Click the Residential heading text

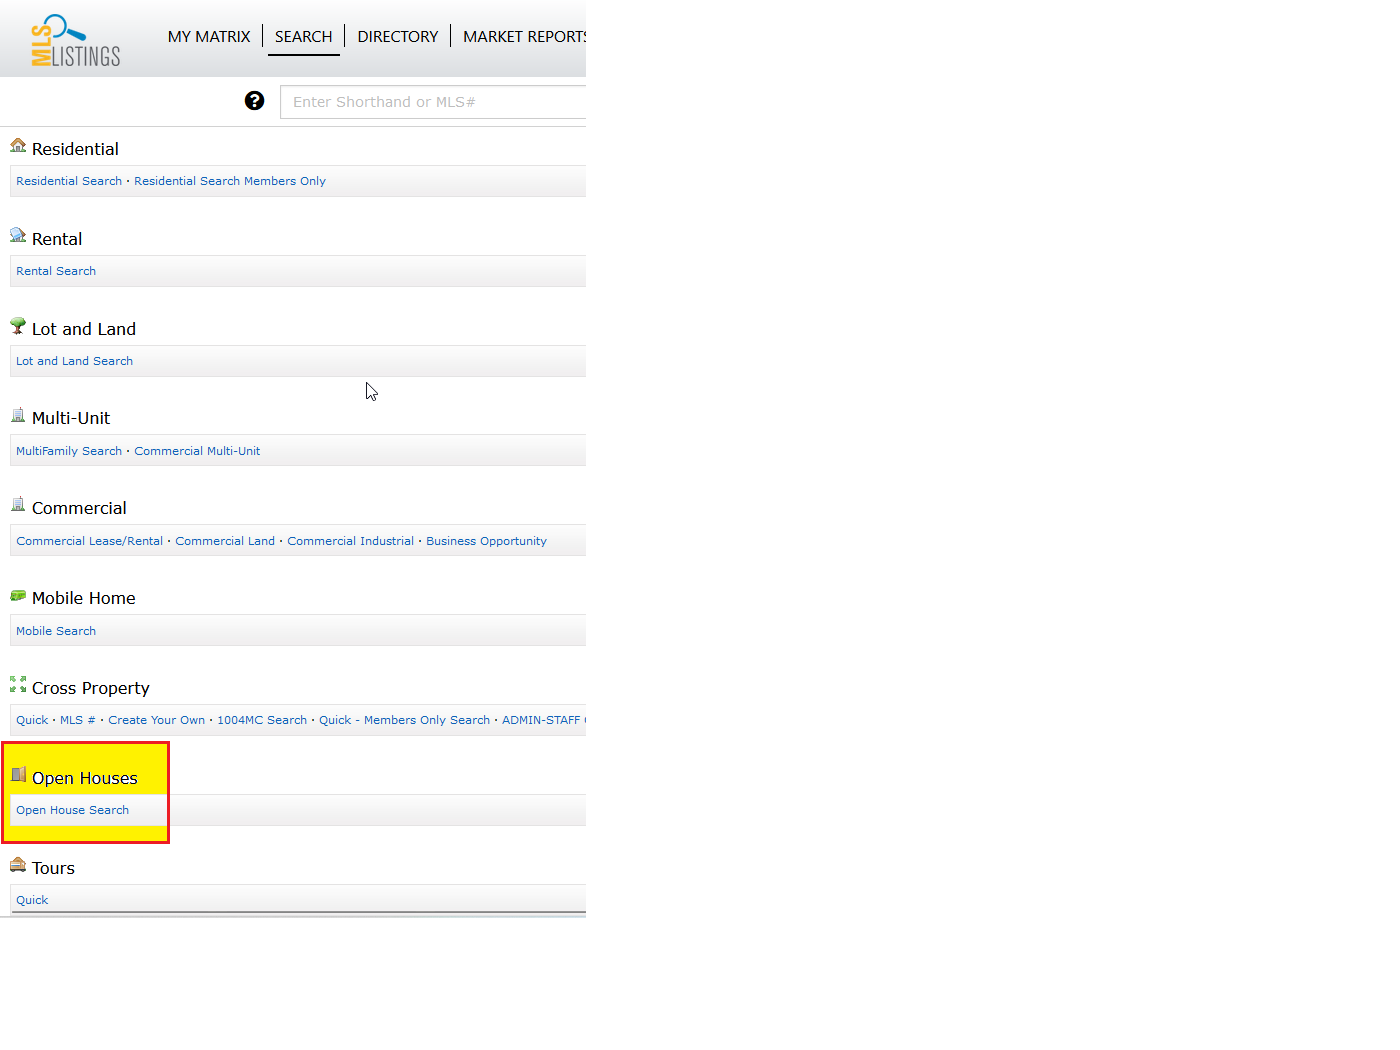75,149
